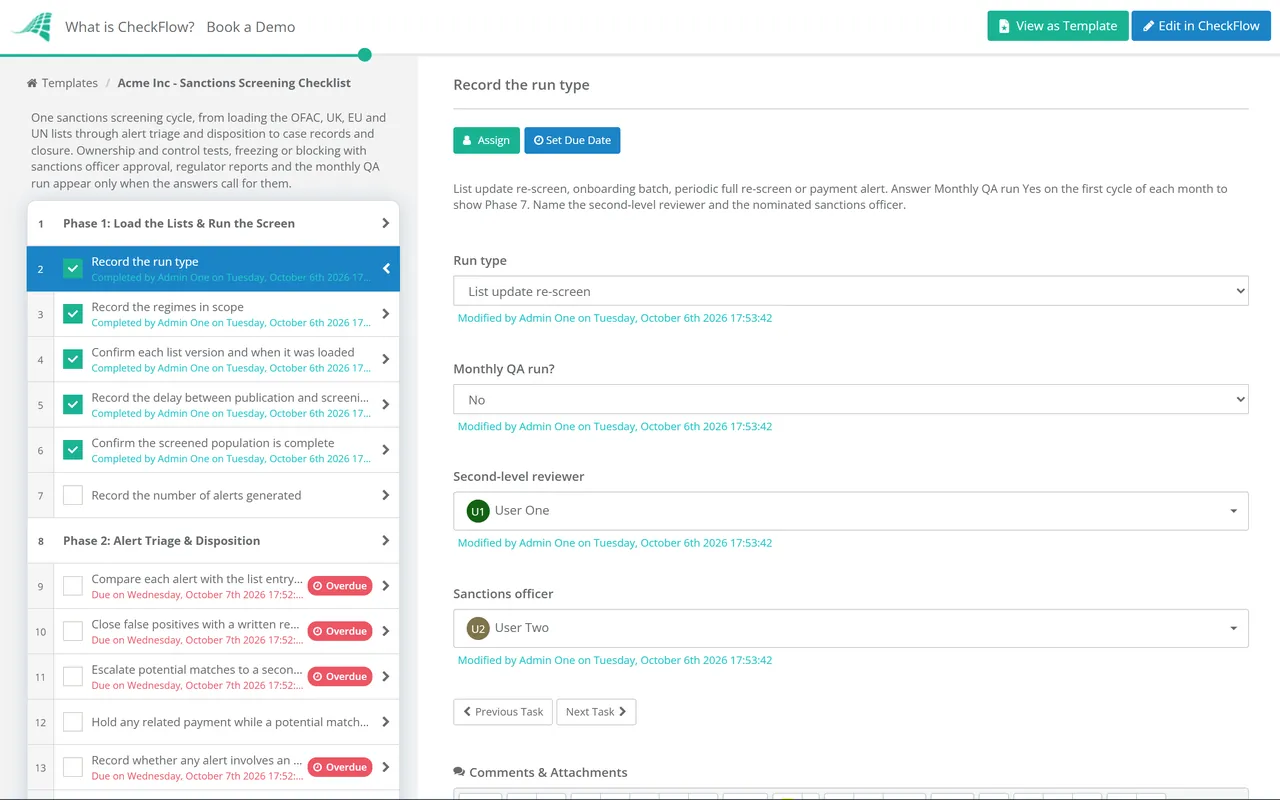Click the User Two avatar badge U2
The height and width of the screenshot is (800, 1280).
[x=478, y=628]
